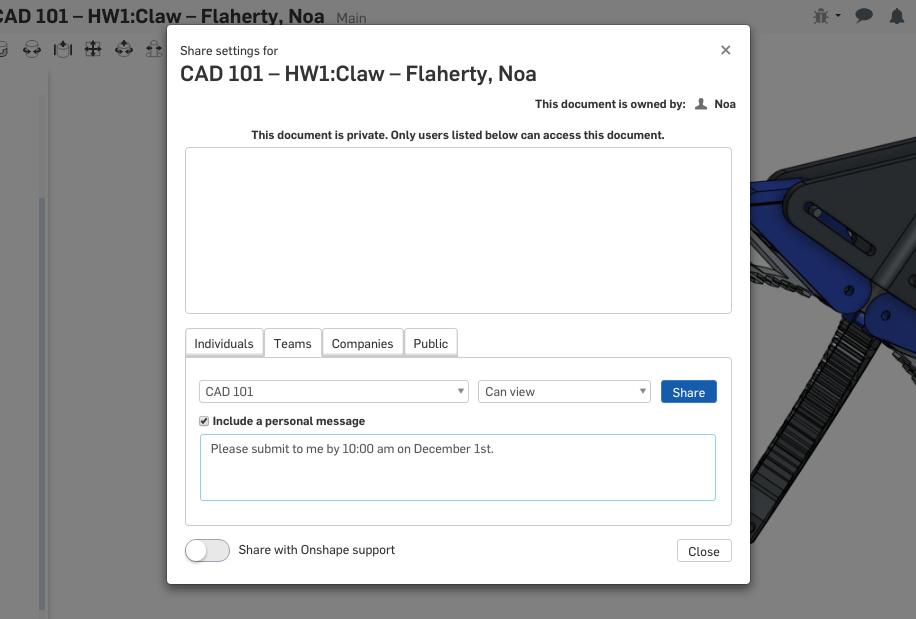Uncheck Include a personal message
This screenshot has height=619, width=916.
click(x=204, y=421)
